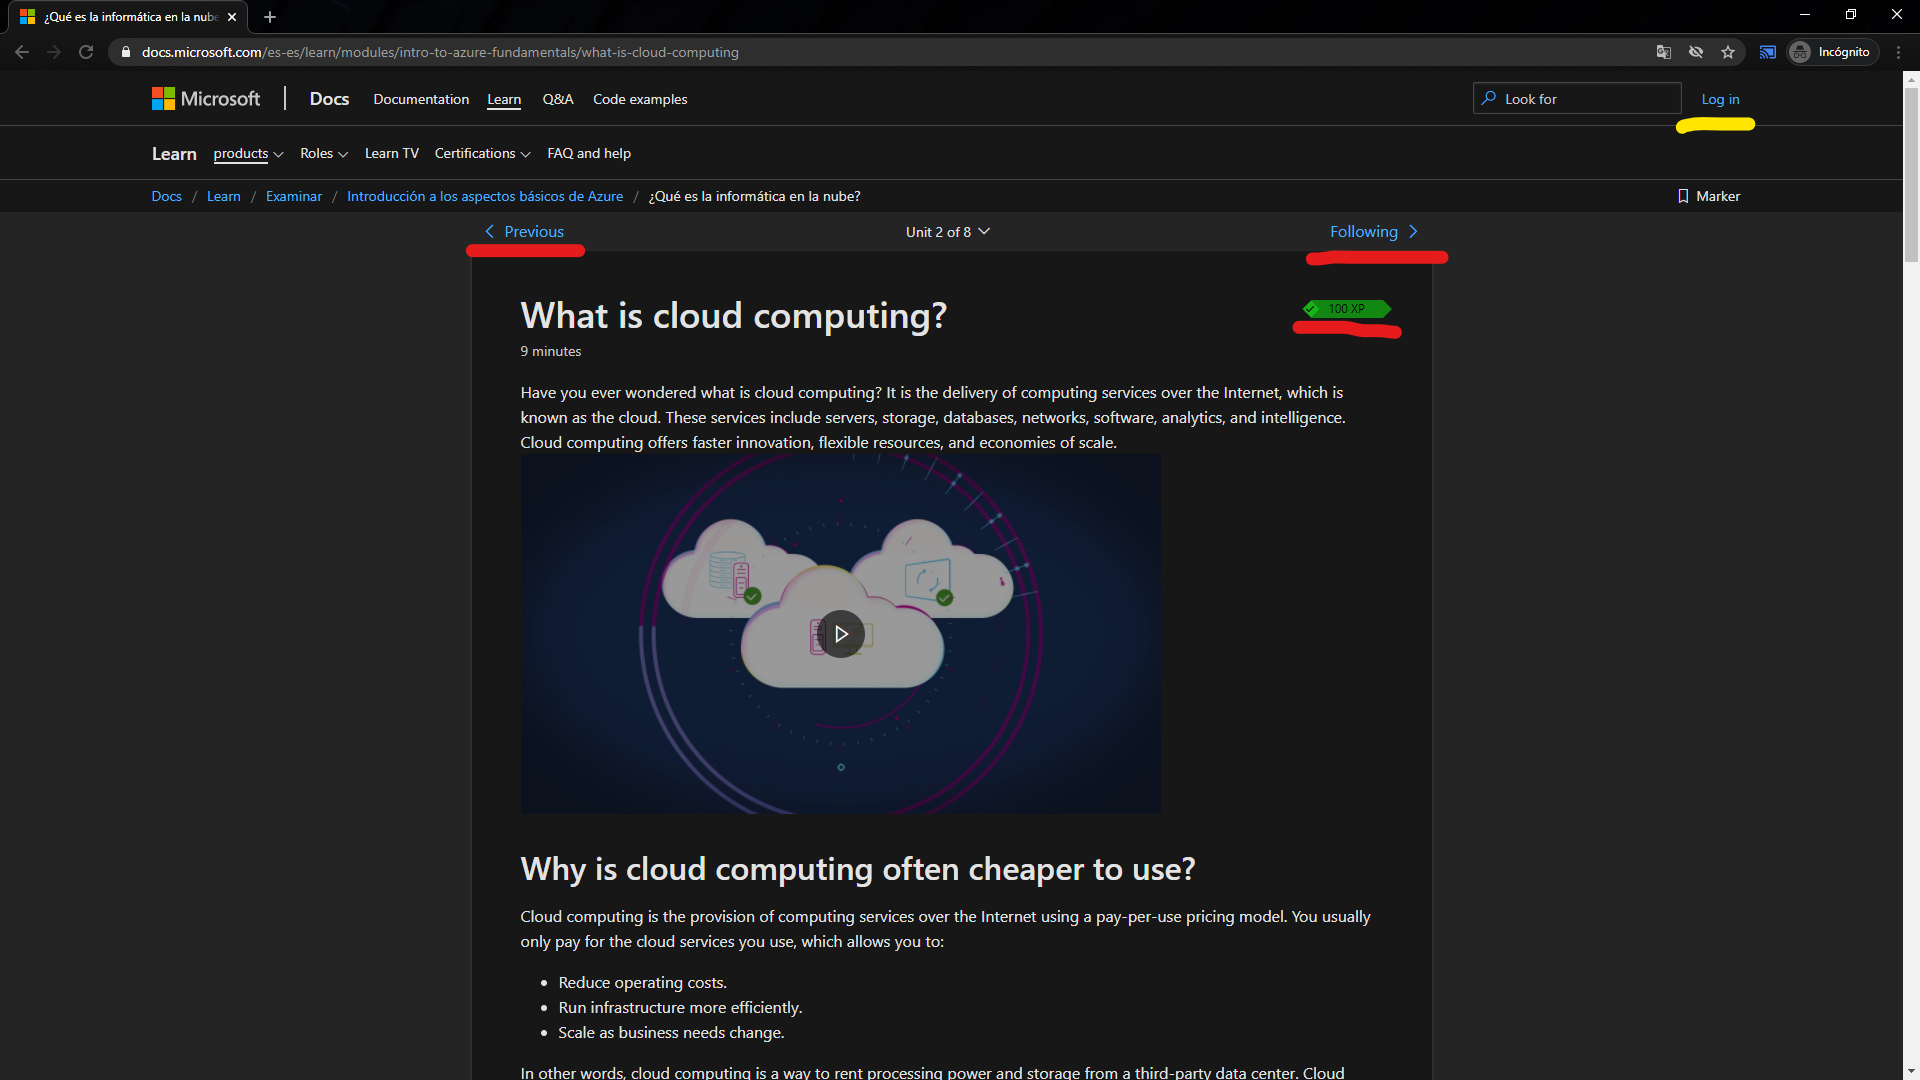Screen dimensions: 1920x1080
Task: Click the site lock icon in address bar
Action: click(x=125, y=52)
